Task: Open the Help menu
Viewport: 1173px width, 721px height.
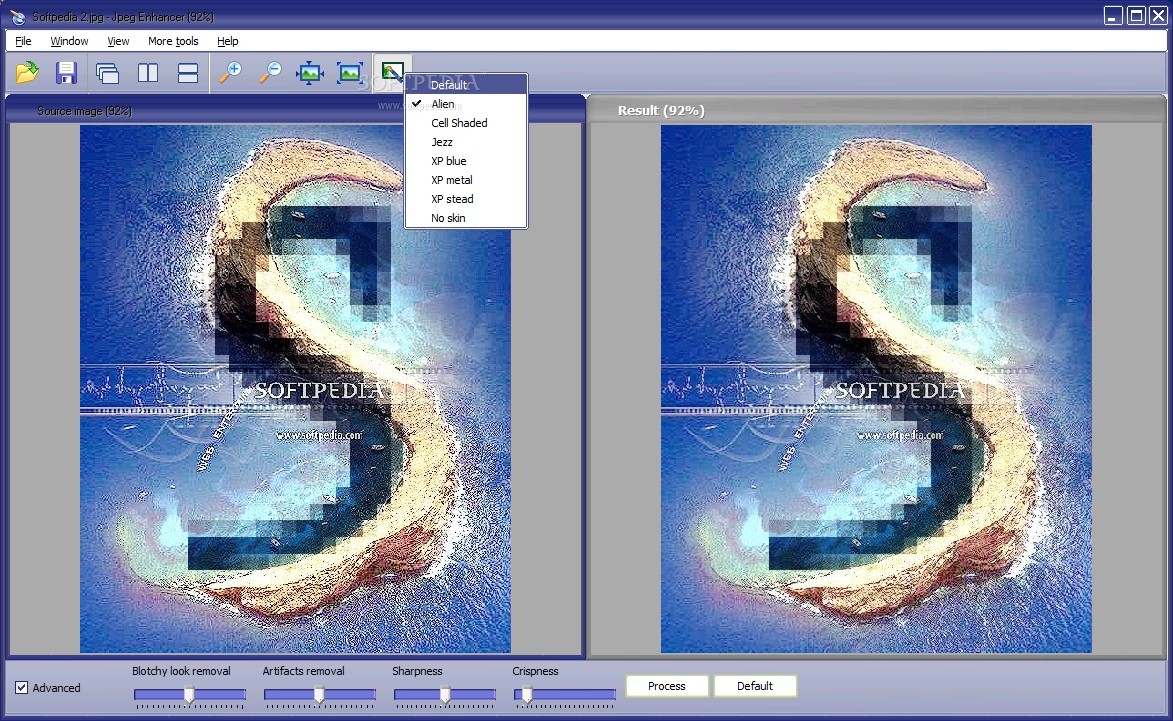Action: (x=227, y=41)
